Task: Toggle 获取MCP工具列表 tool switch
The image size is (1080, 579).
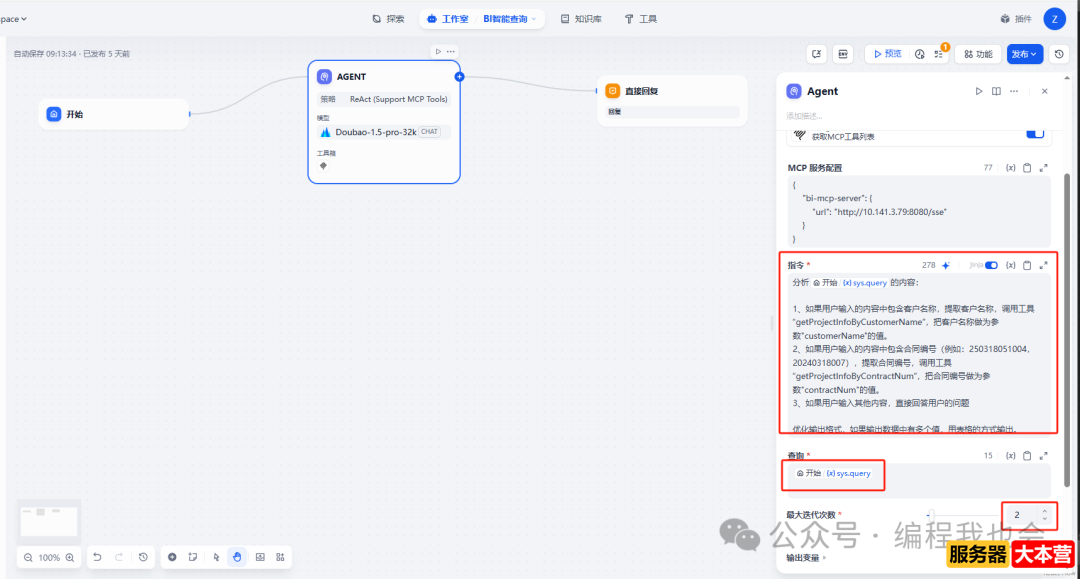Action: (x=1035, y=134)
